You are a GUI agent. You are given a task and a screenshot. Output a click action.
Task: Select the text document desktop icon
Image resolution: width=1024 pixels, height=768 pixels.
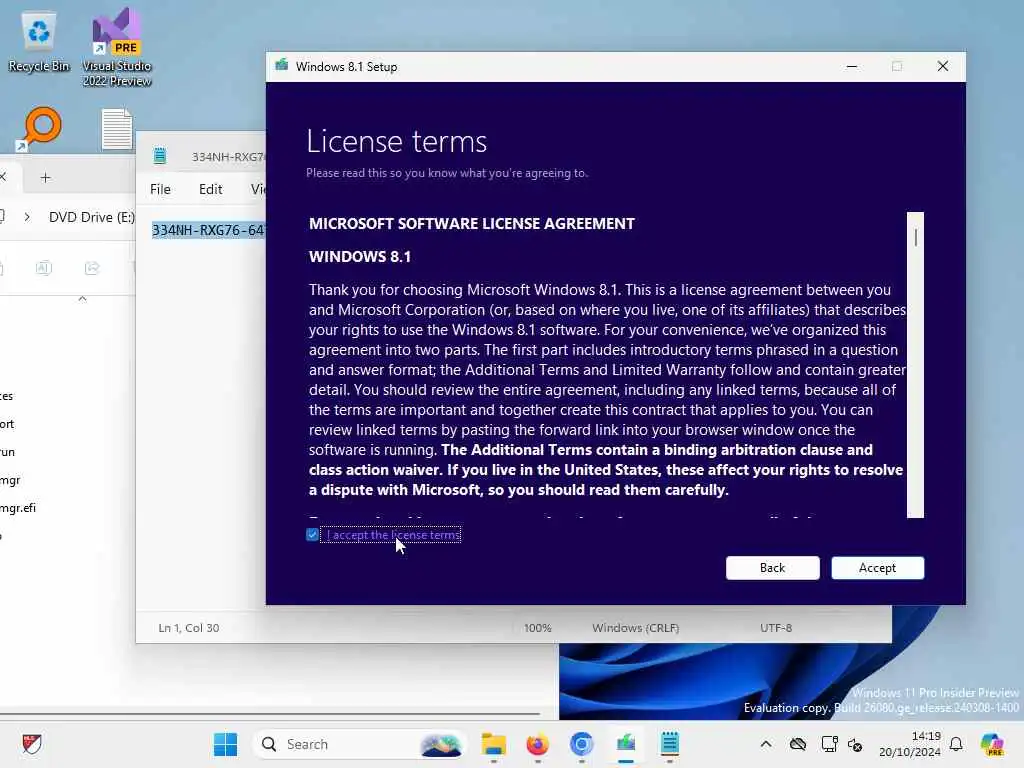pyautogui.click(x=117, y=129)
